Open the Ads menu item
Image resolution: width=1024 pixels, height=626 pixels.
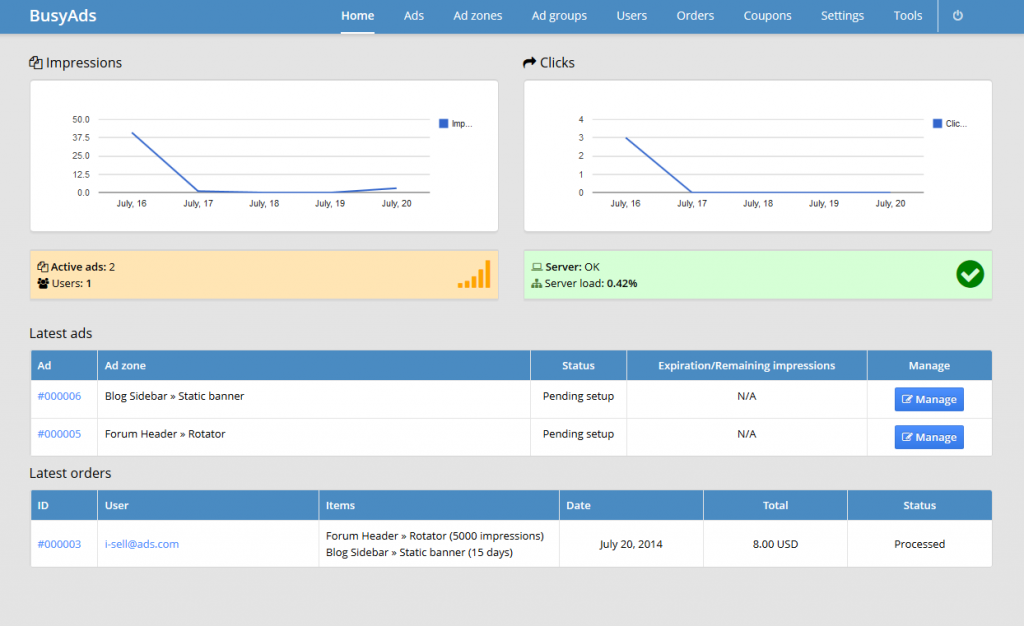[414, 16]
